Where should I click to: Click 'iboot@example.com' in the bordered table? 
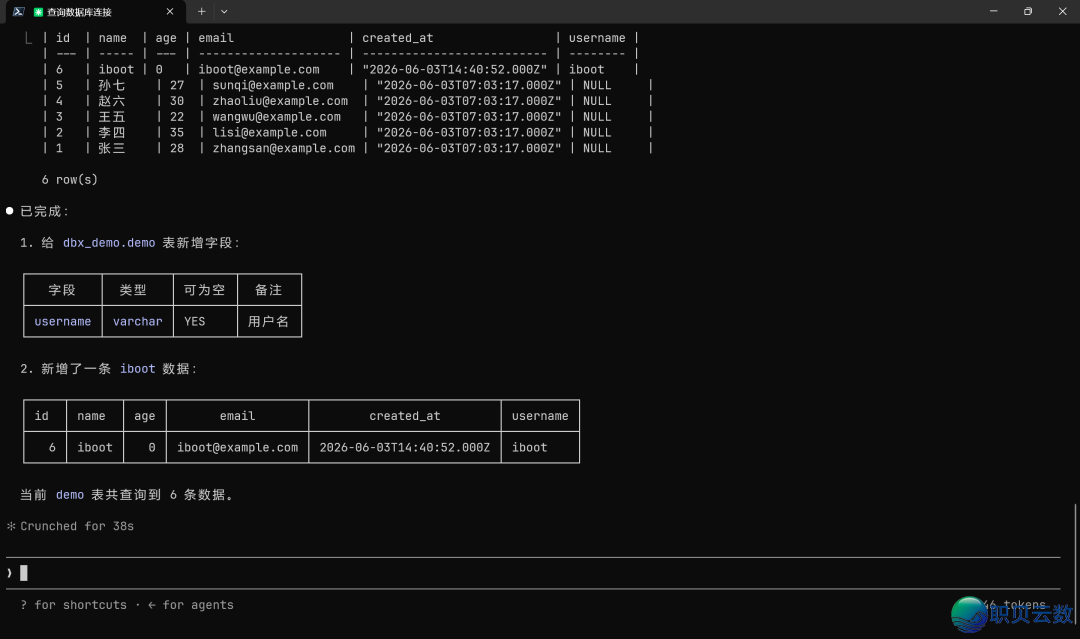click(238, 448)
